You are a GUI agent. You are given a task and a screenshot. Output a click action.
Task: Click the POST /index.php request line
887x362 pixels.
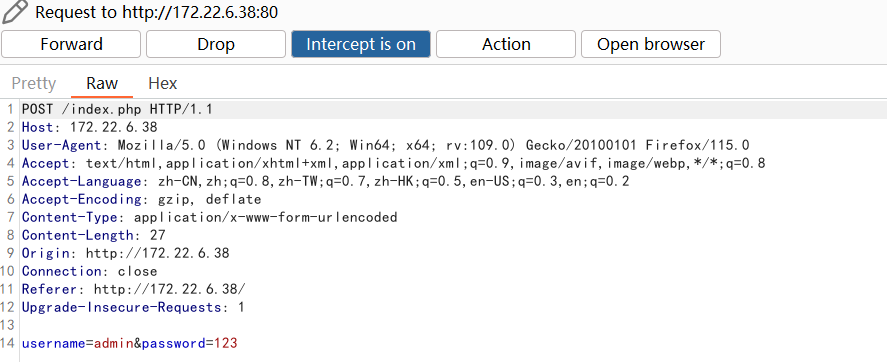tap(117, 109)
